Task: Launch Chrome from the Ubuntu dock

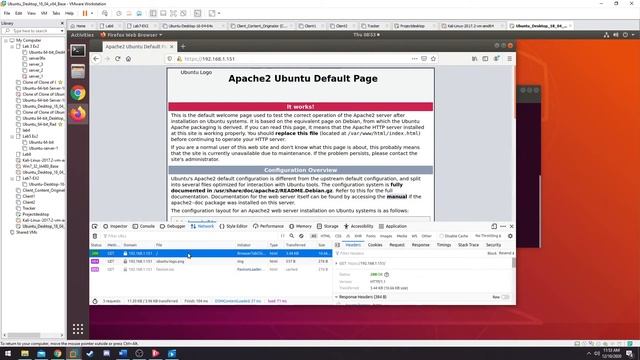Action: [78, 93]
